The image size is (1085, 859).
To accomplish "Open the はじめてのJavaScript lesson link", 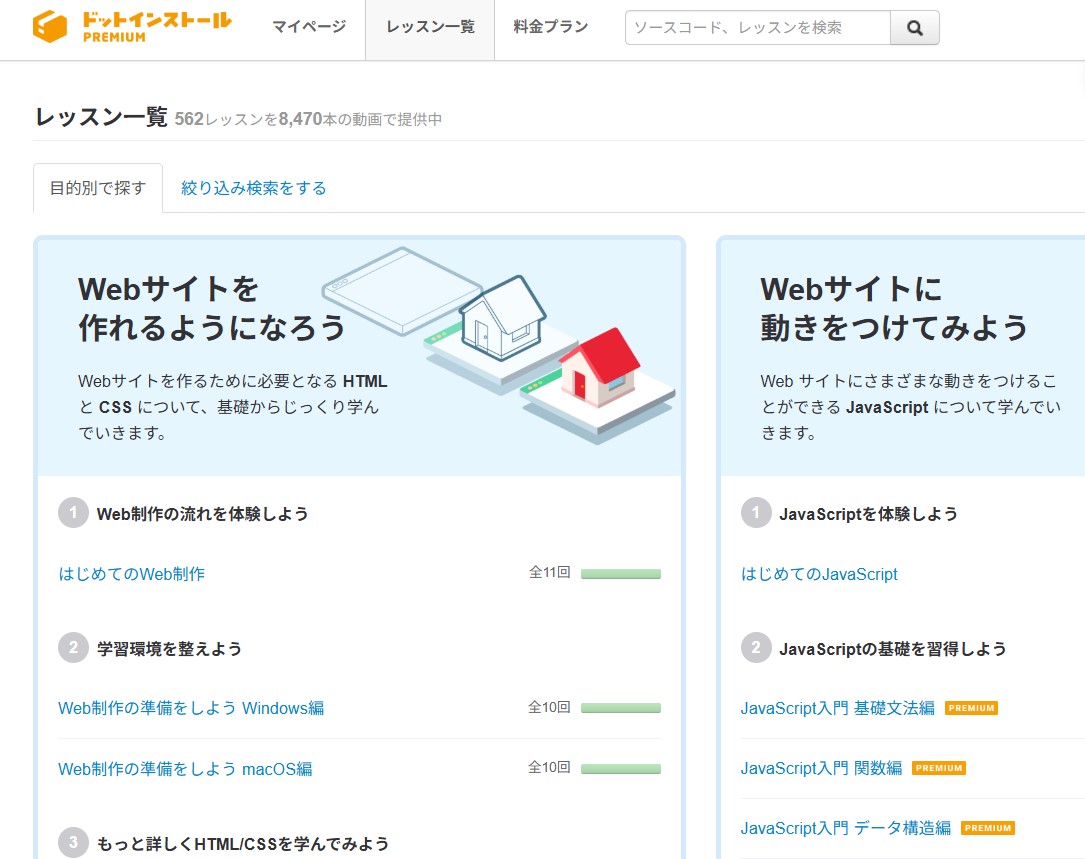I will click(818, 574).
